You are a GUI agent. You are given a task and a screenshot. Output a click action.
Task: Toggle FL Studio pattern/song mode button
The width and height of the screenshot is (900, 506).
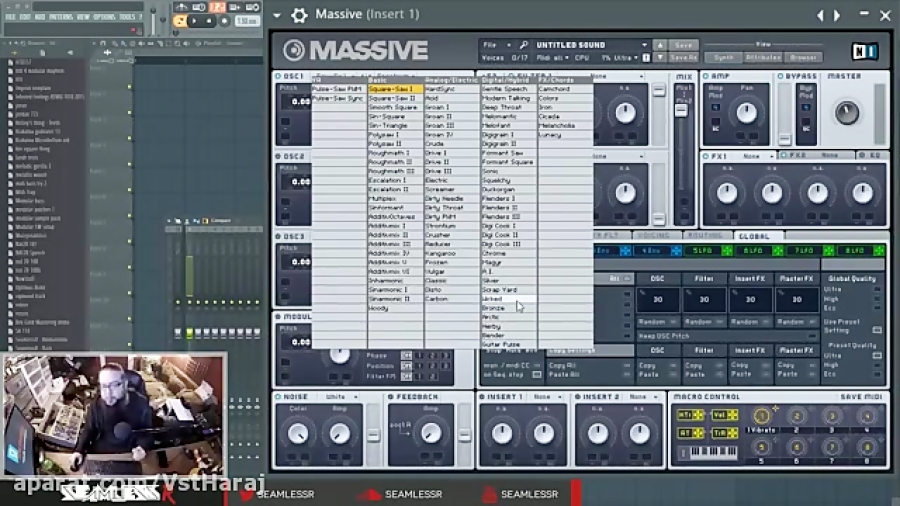[180, 21]
